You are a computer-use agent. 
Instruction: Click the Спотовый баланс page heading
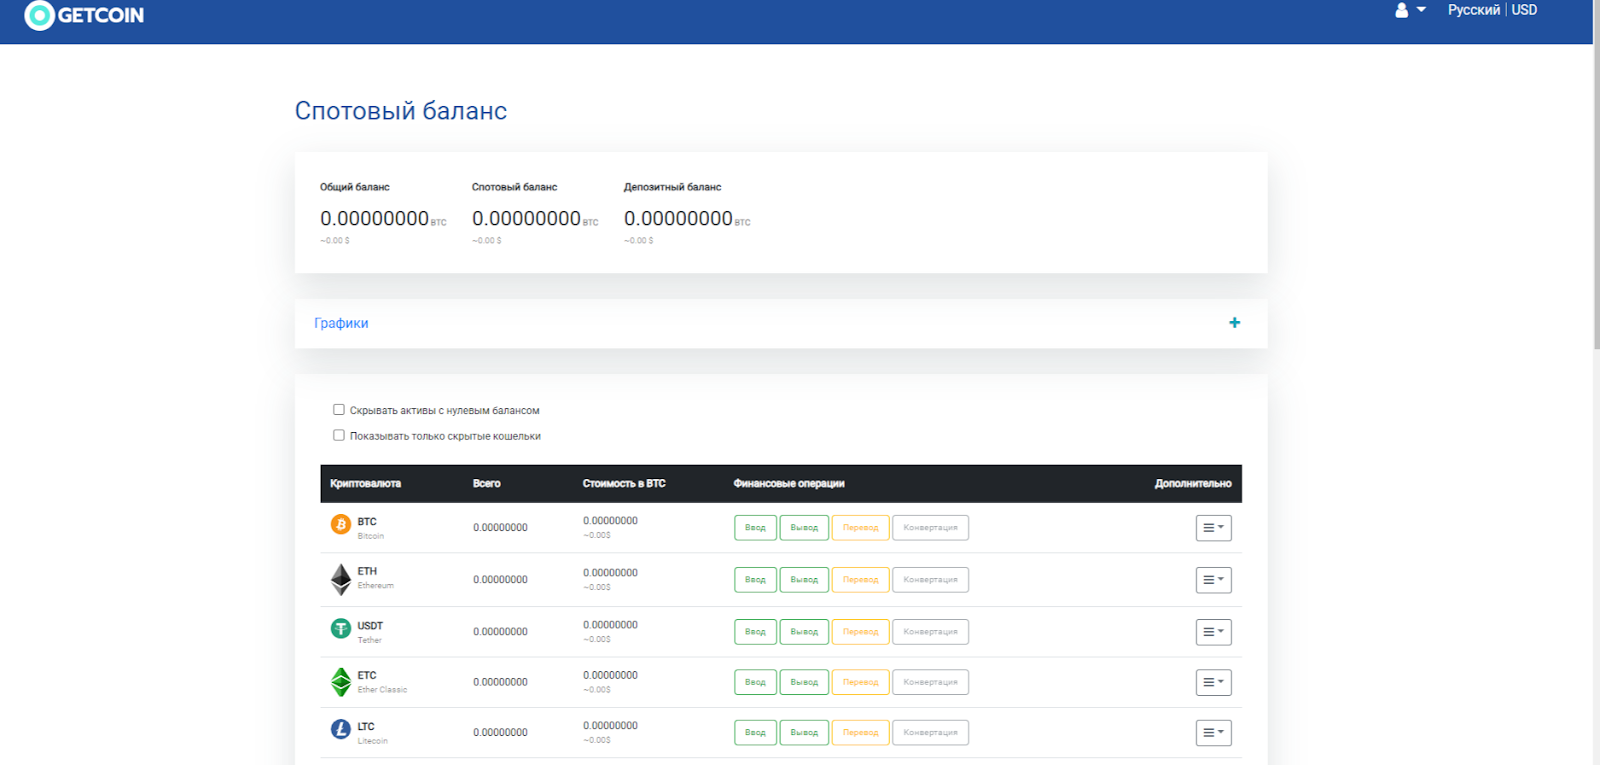[x=401, y=111]
